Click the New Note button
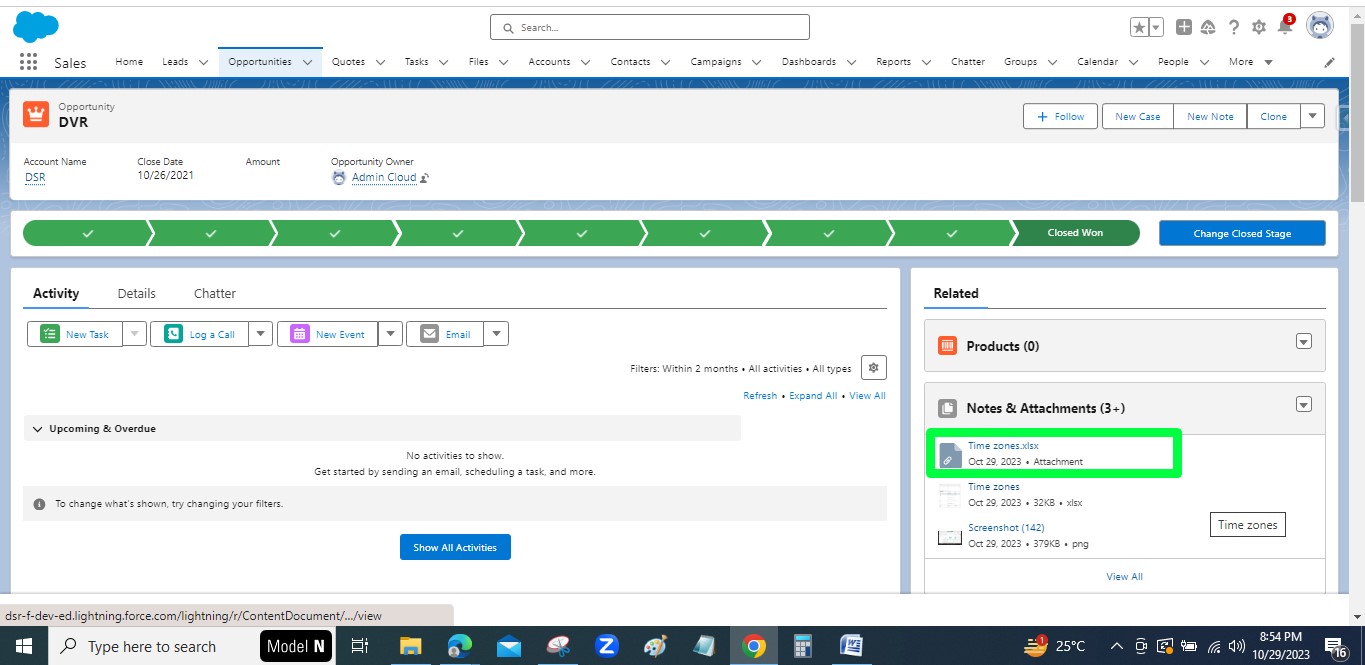Screen dimensions: 1365x665 coord(1210,116)
